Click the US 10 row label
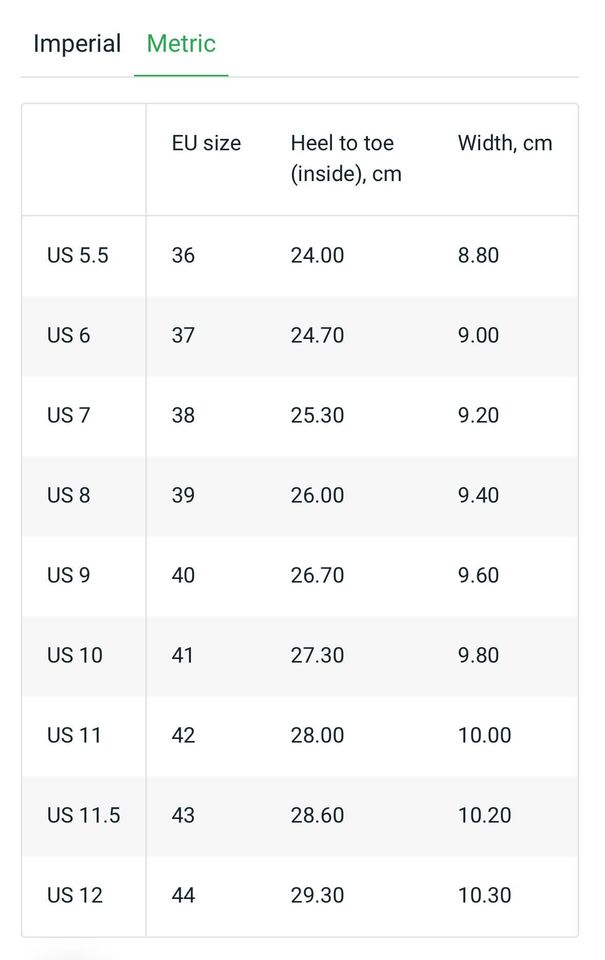Screen dimensions: 605x960 tap(74, 655)
